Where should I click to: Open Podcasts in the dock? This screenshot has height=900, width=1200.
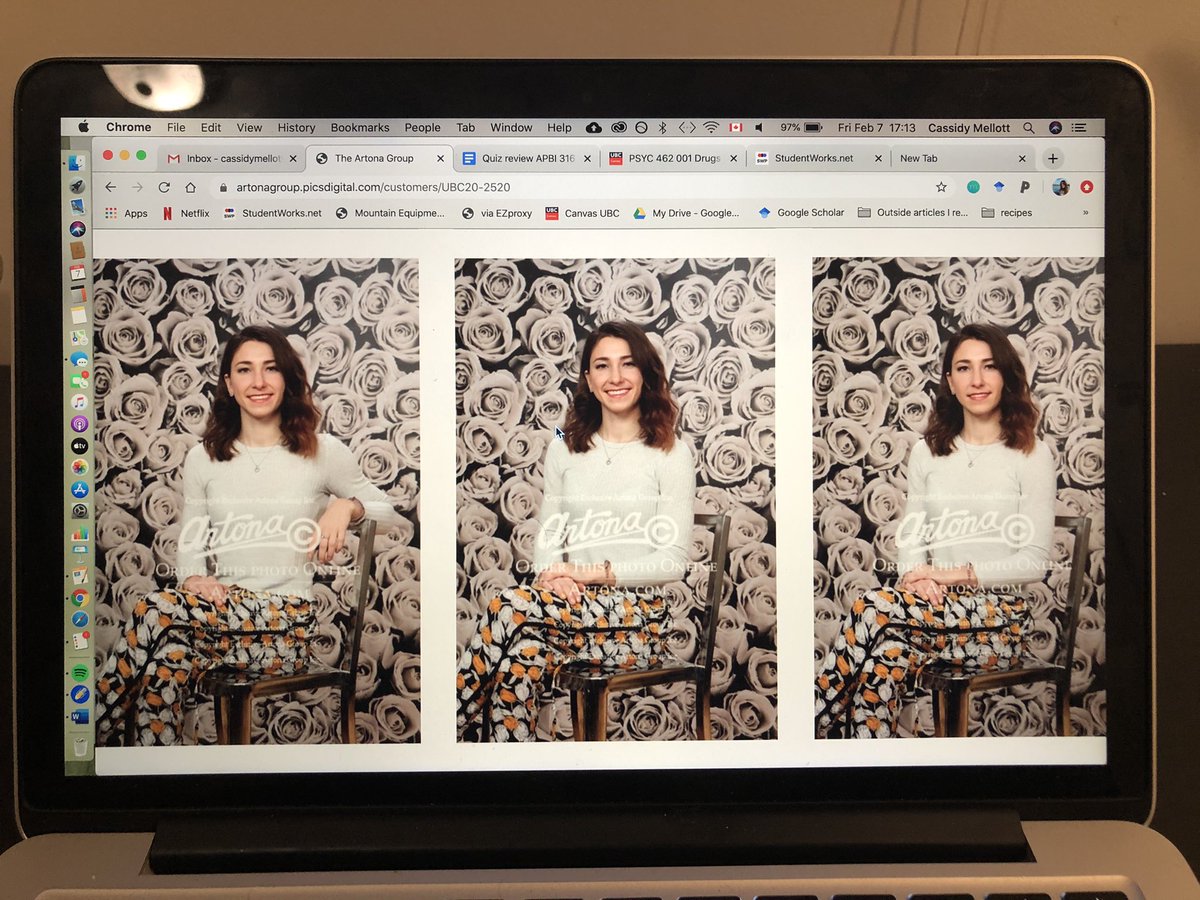pyautogui.click(x=79, y=424)
